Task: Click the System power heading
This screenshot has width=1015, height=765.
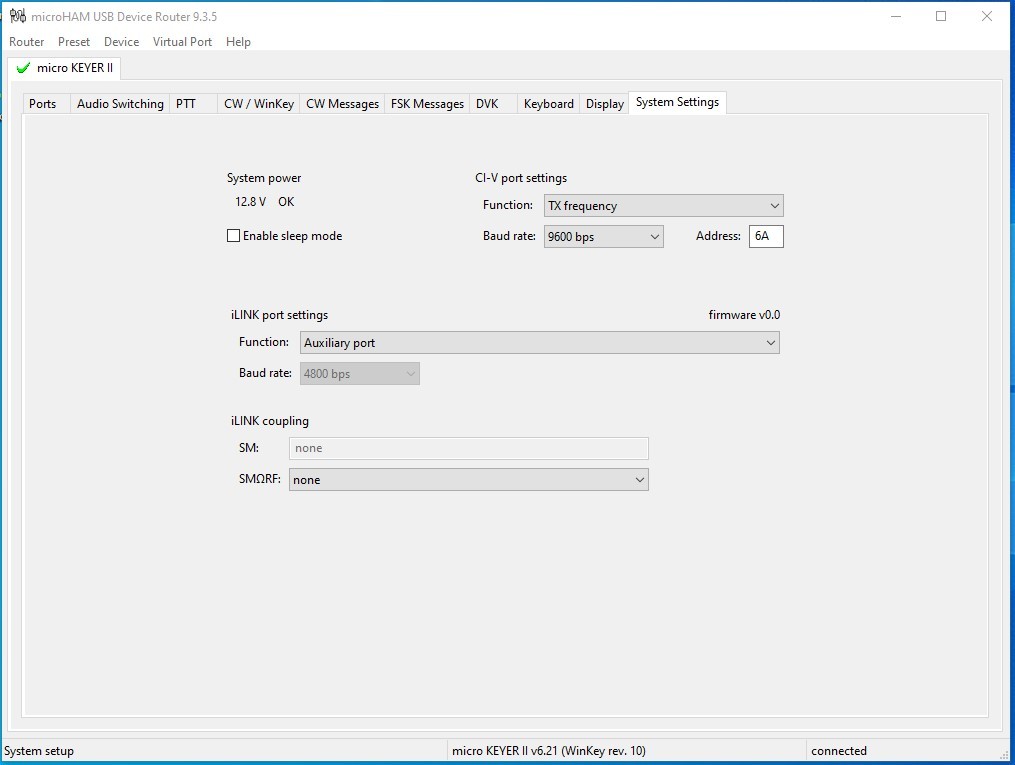Action: (x=264, y=178)
